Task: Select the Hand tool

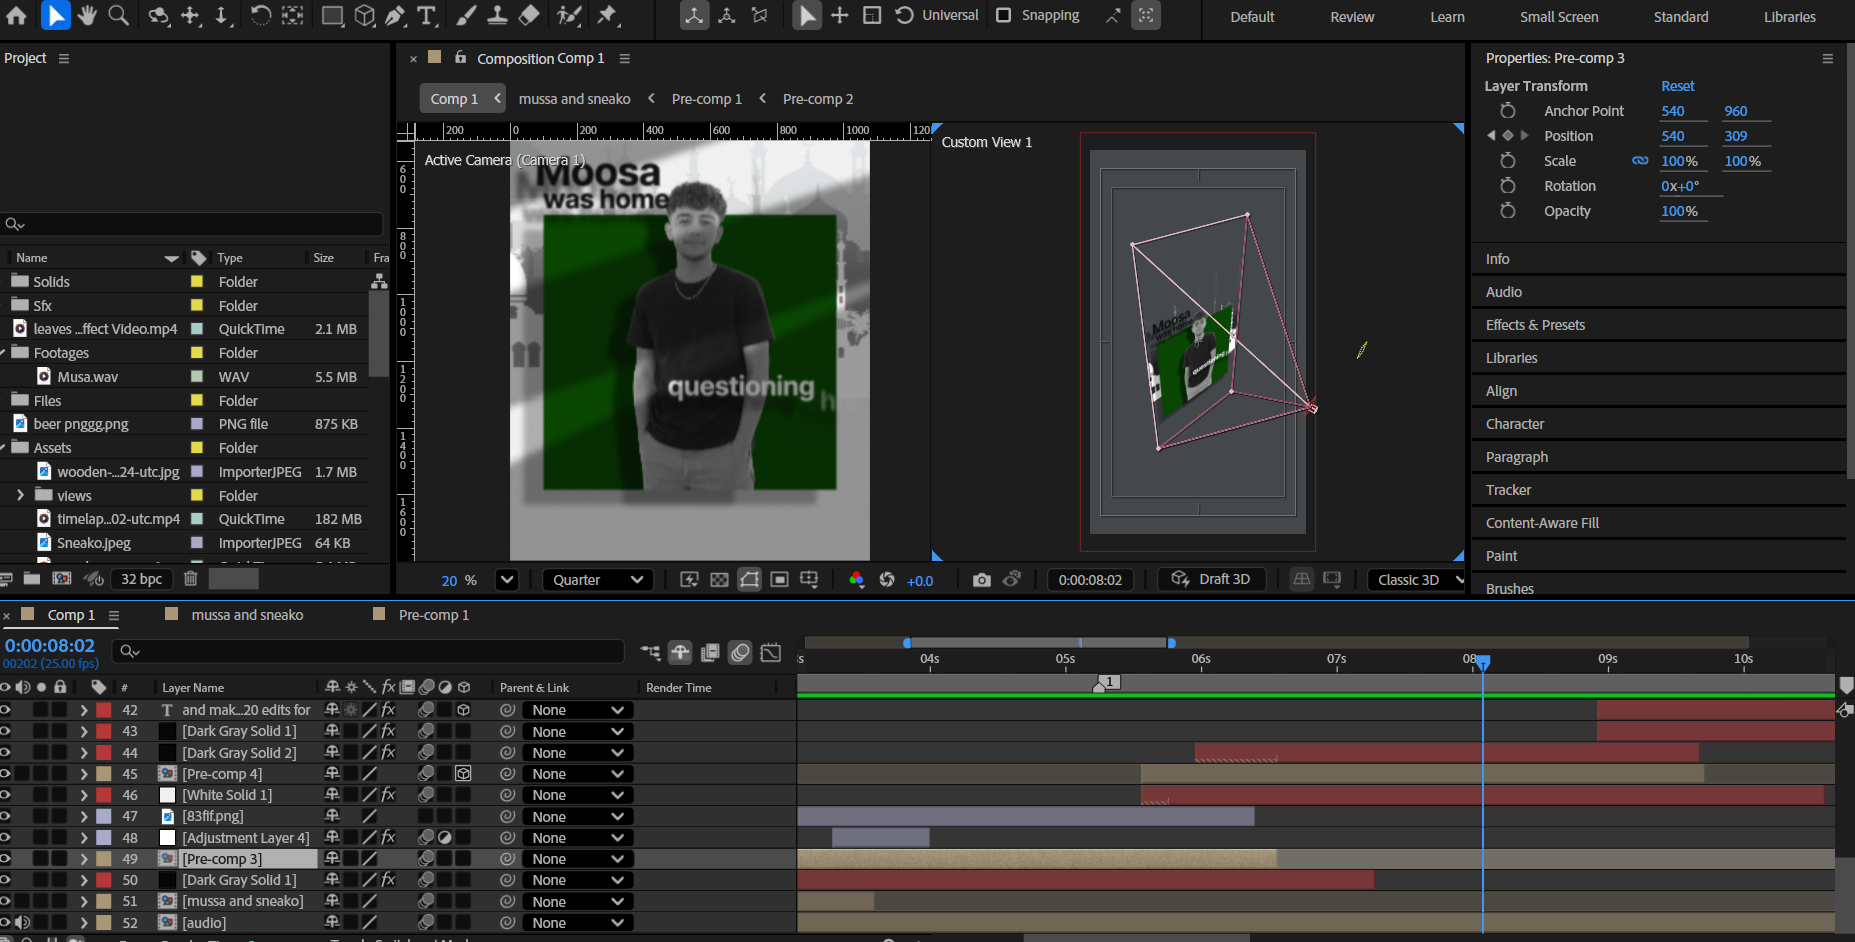Action: (x=87, y=15)
